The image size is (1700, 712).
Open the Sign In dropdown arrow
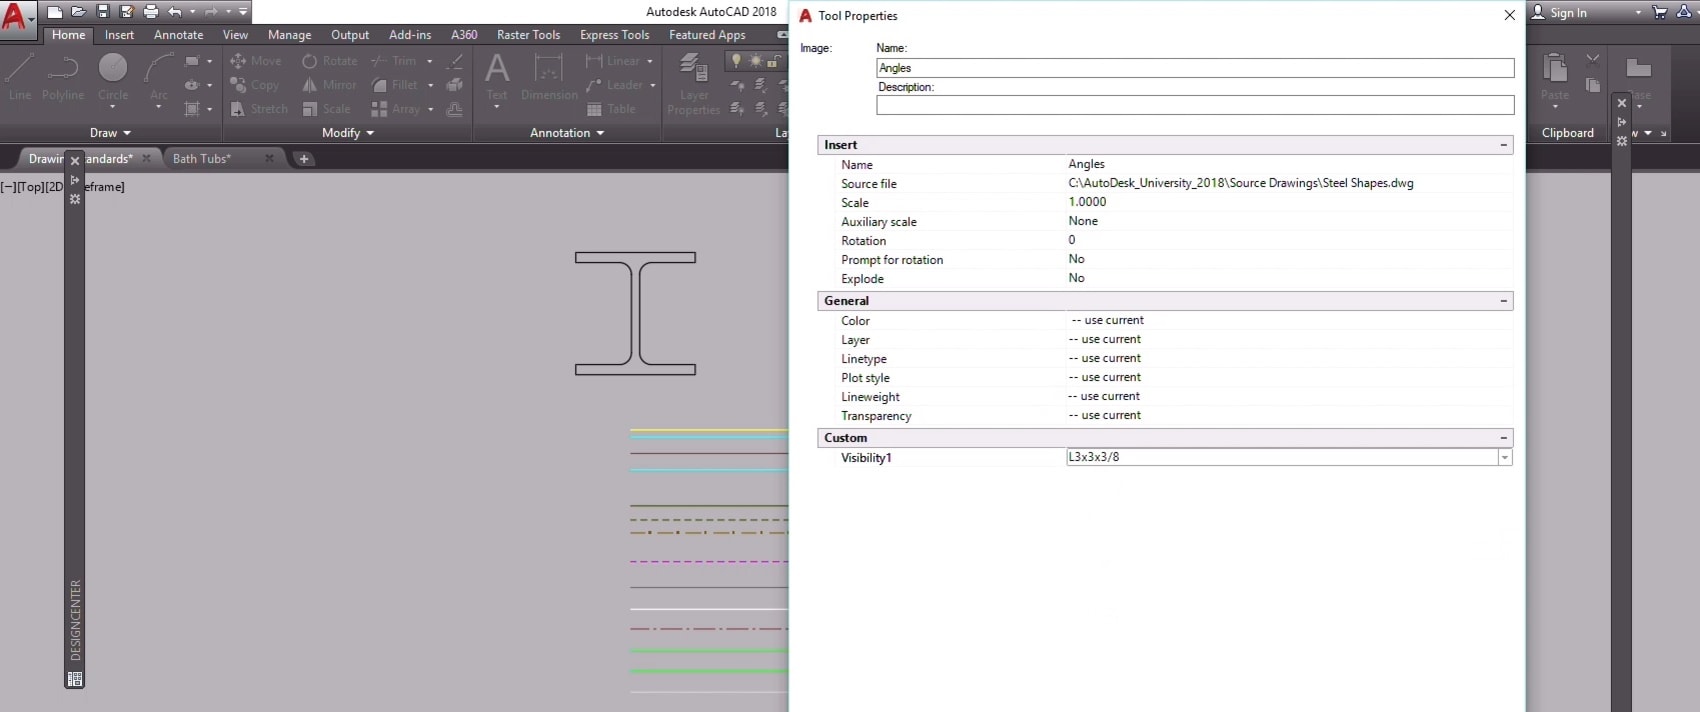pyautogui.click(x=1638, y=12)
